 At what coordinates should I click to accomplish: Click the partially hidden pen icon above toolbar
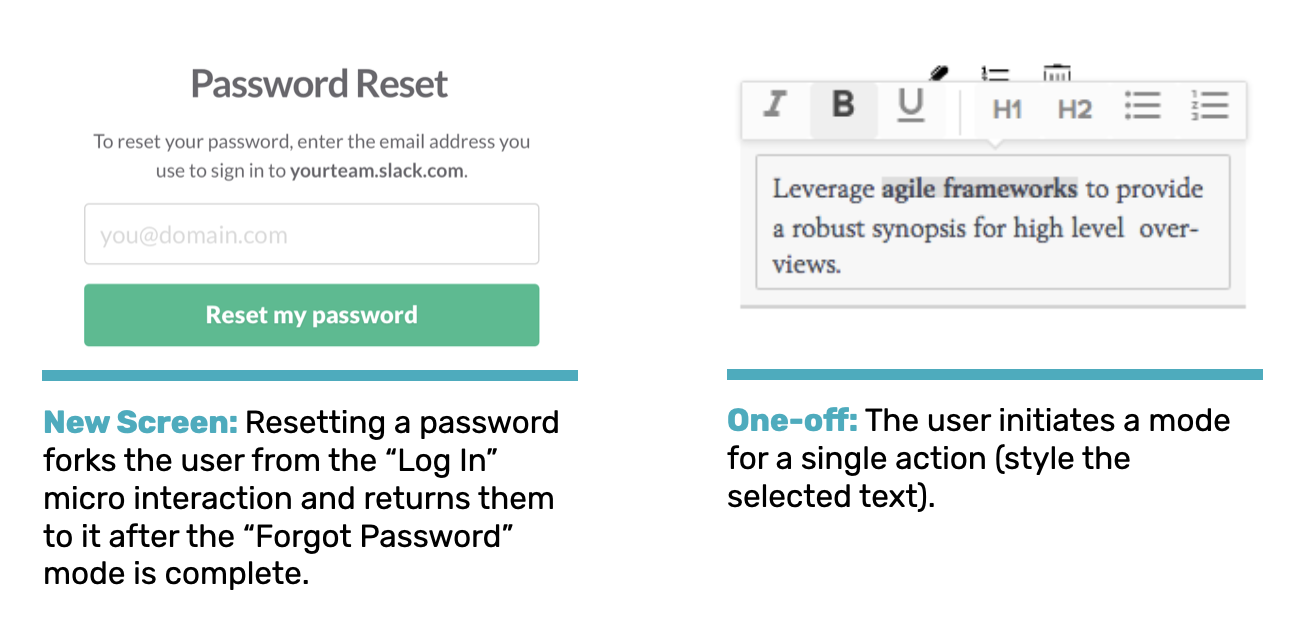point(938,73)
